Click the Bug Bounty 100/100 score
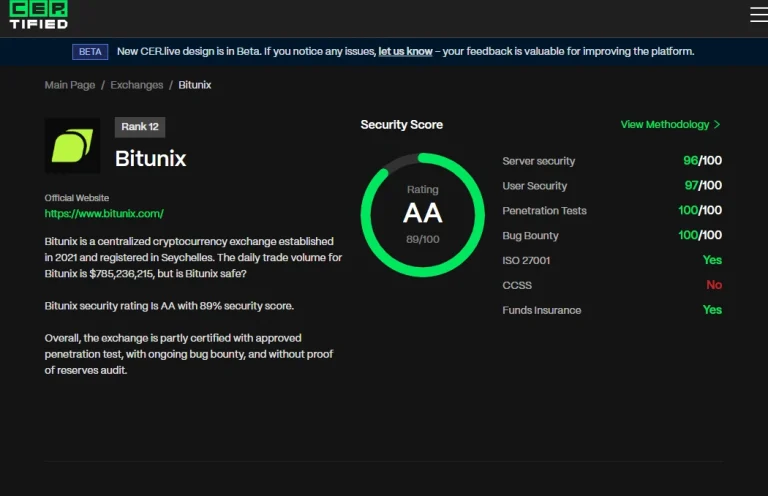Image resolution: width=768 pixels, height=496 pixels. tap(700, 235)
